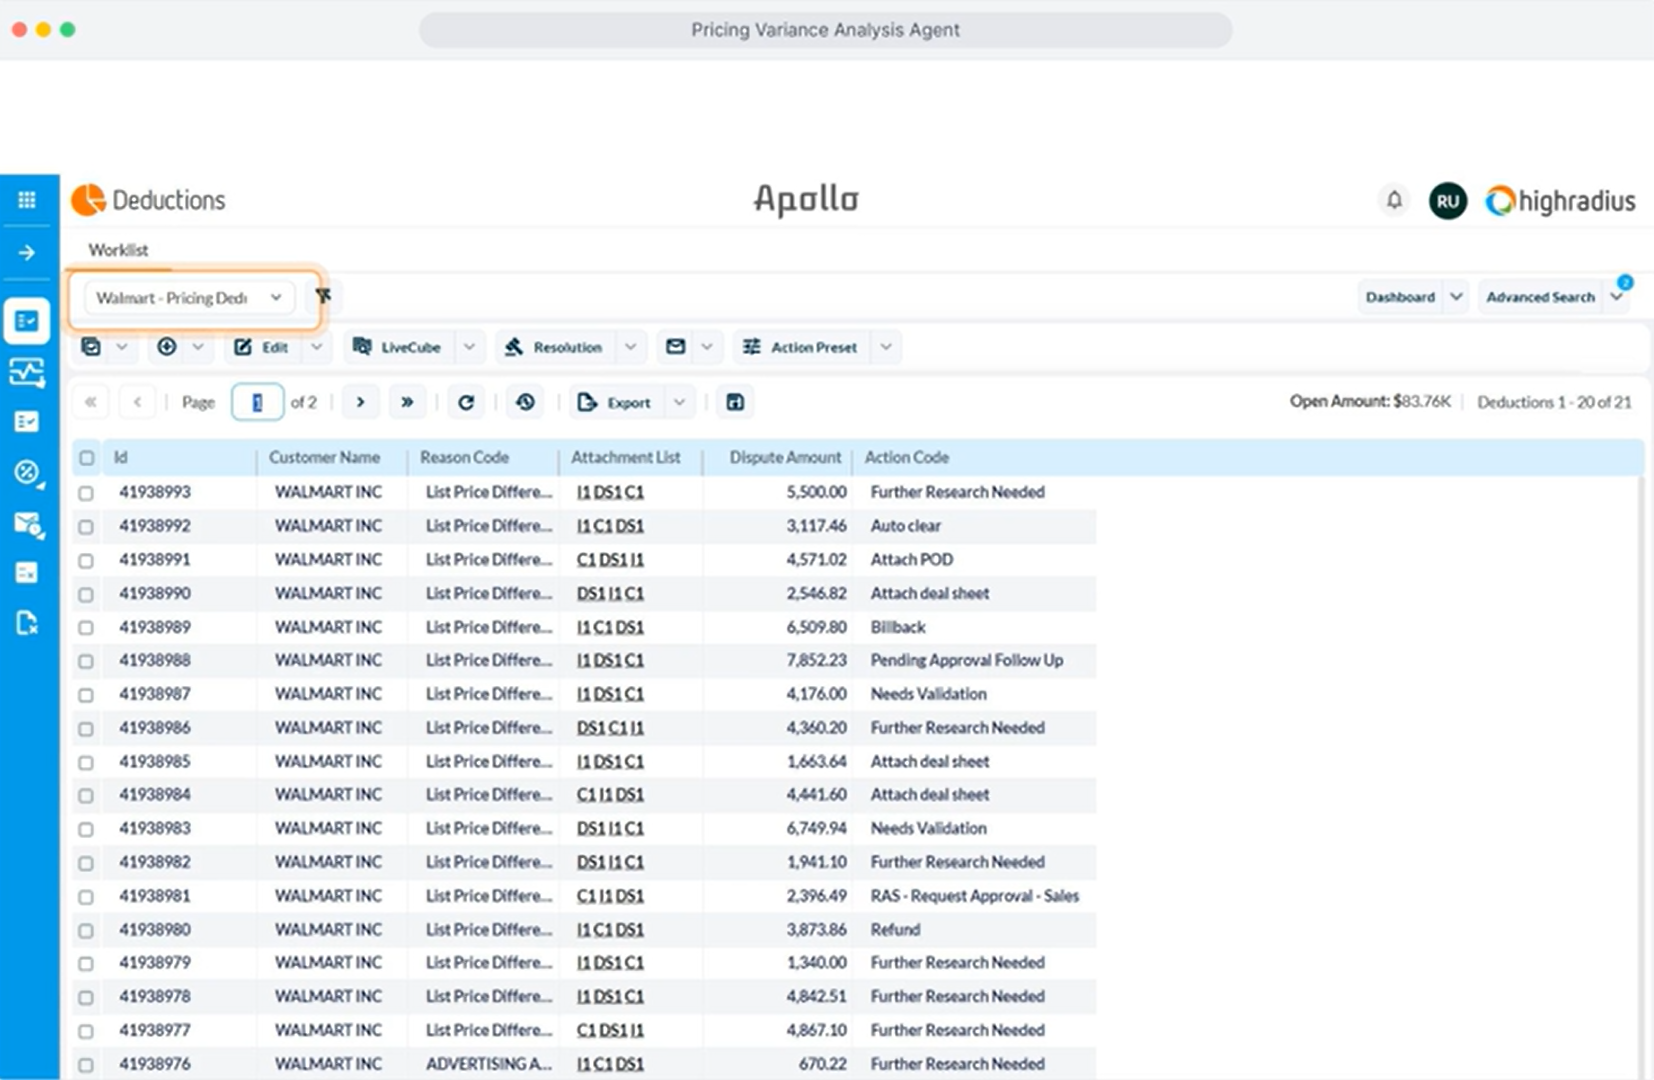Image resolution: width=1654 pixels, height=1080 pixels.
Task: Go to the last page arrow
Action: point(407,402)
